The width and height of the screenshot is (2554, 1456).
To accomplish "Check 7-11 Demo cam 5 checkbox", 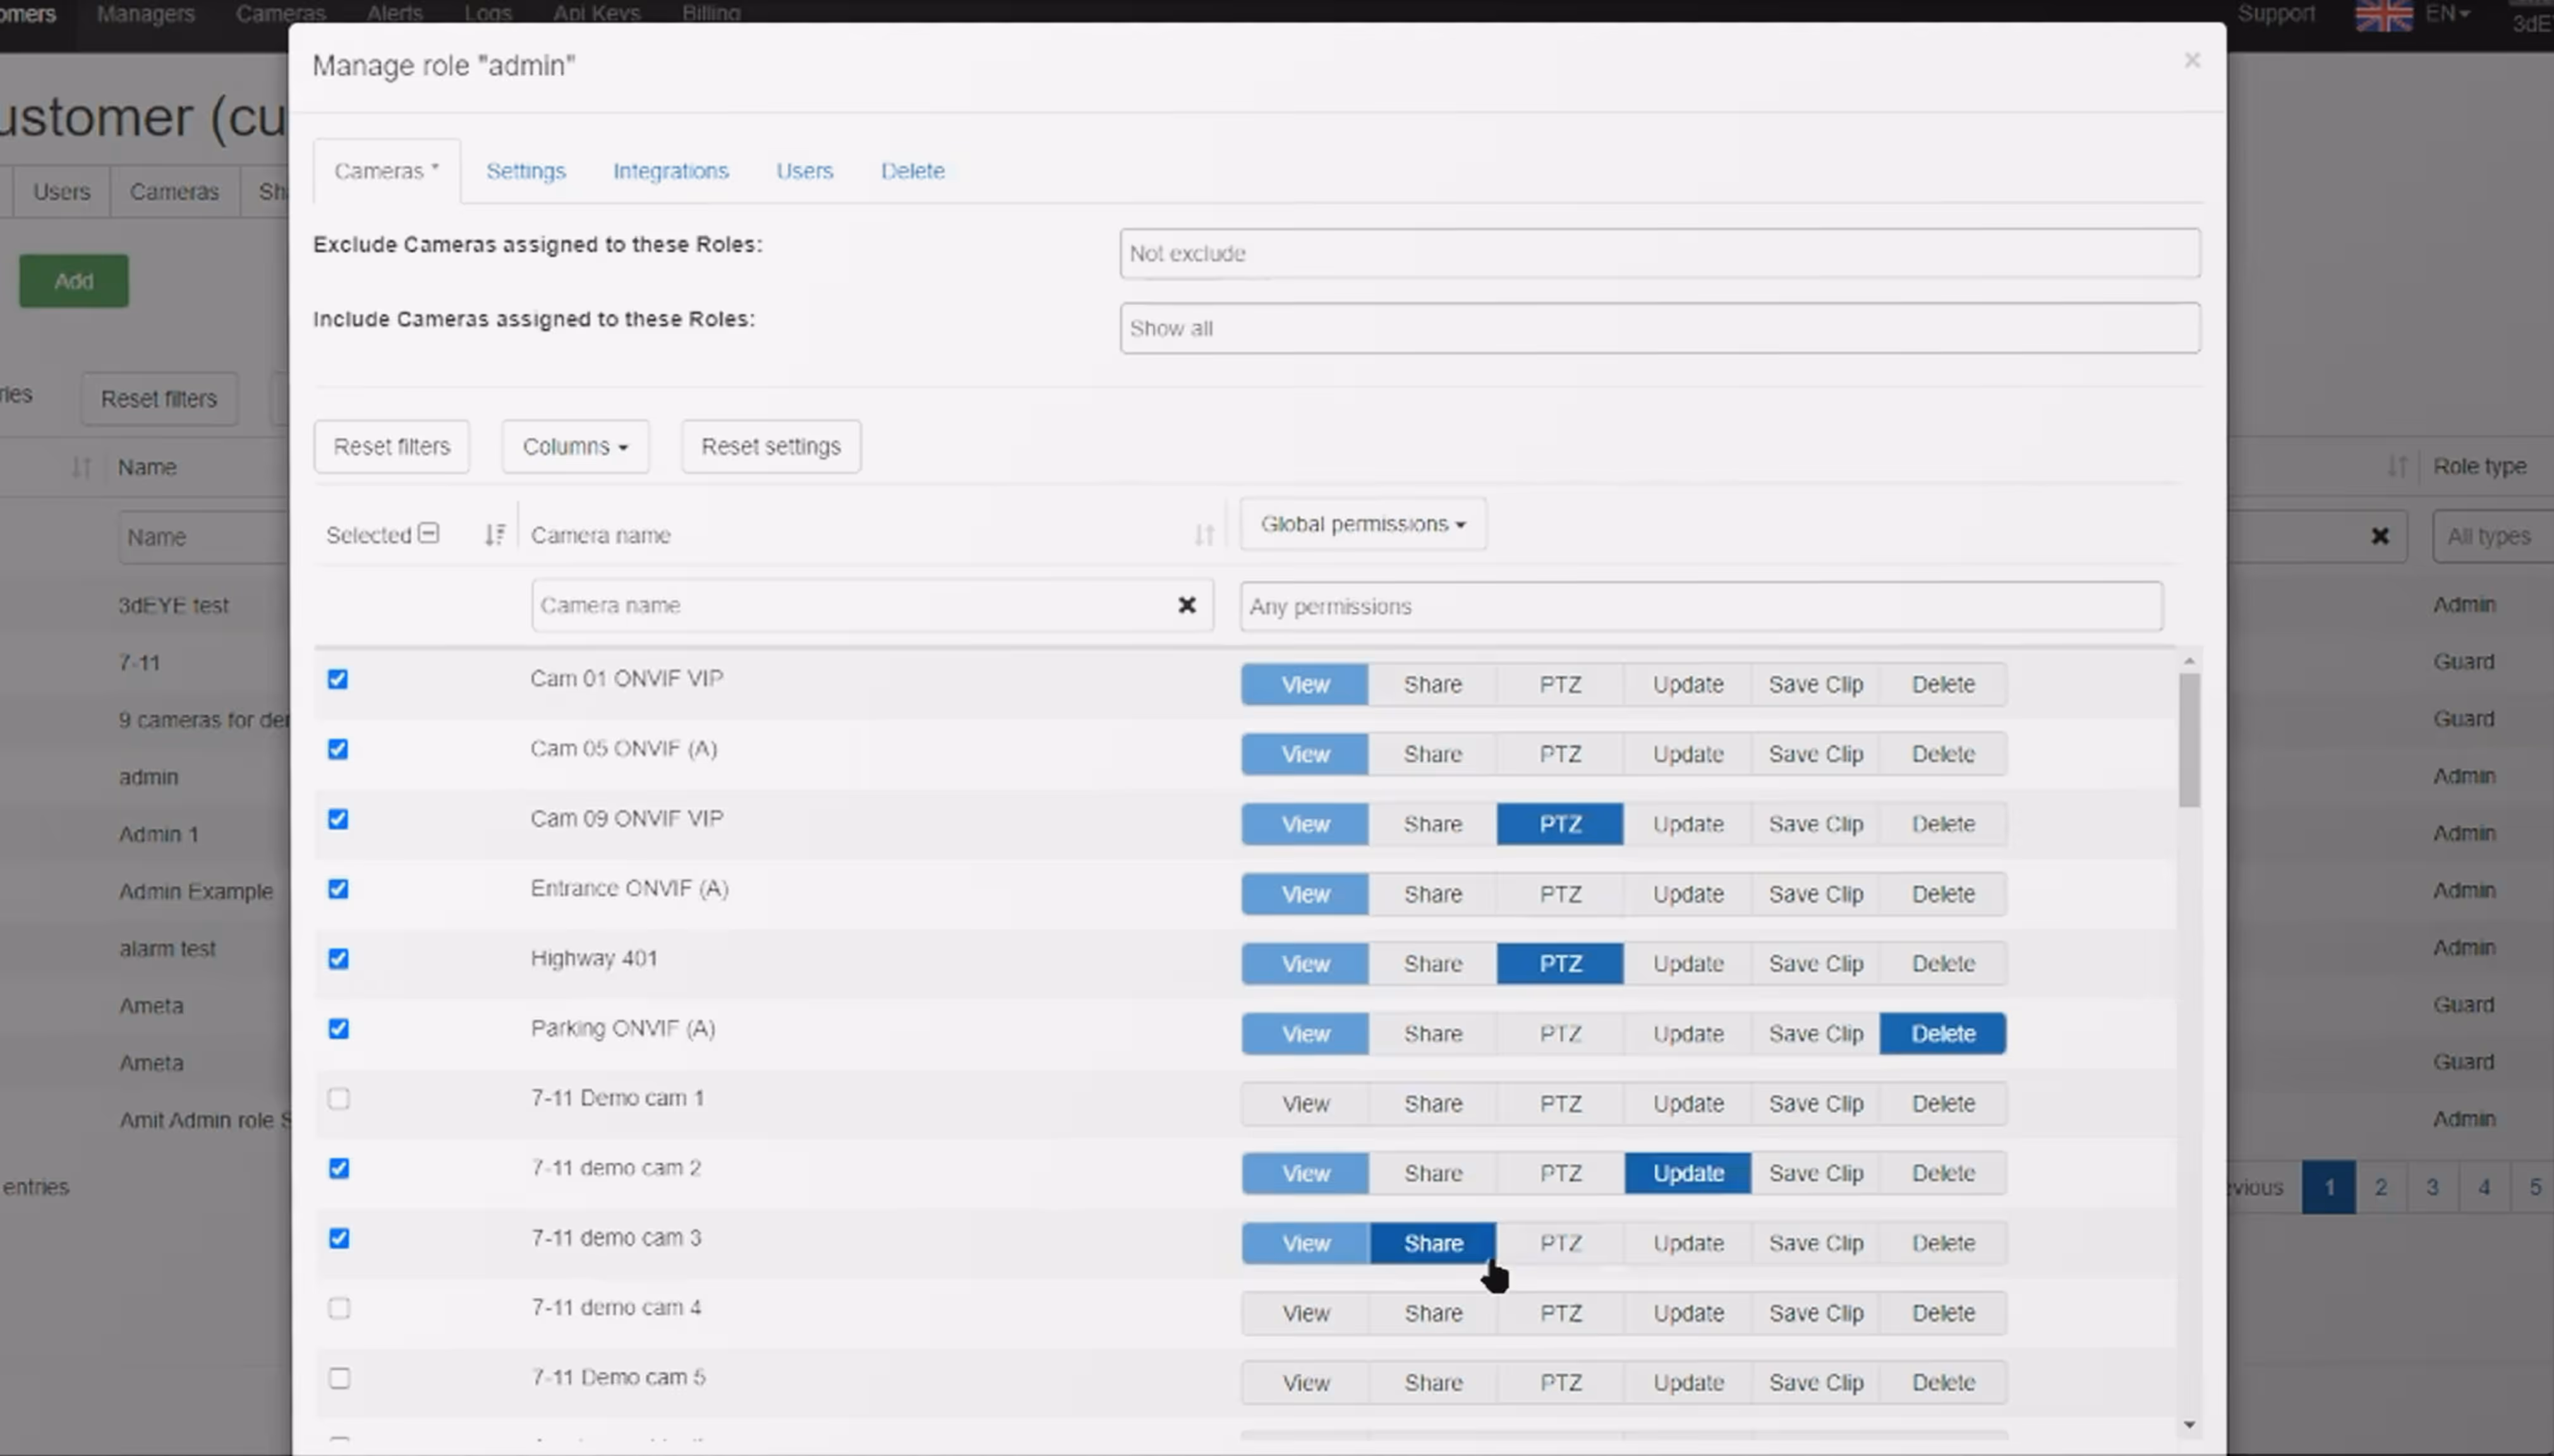I will 339,1379.
